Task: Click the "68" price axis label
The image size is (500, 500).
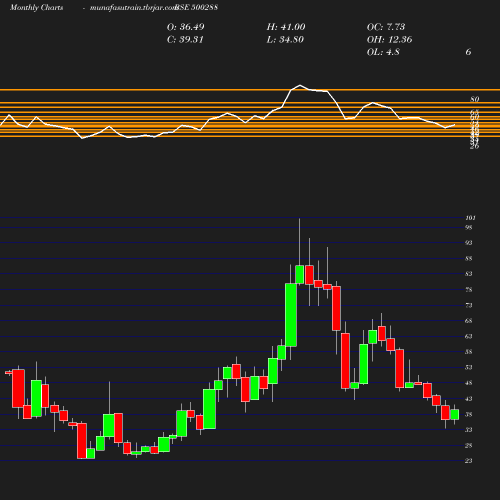Action: tap(469, 321)
